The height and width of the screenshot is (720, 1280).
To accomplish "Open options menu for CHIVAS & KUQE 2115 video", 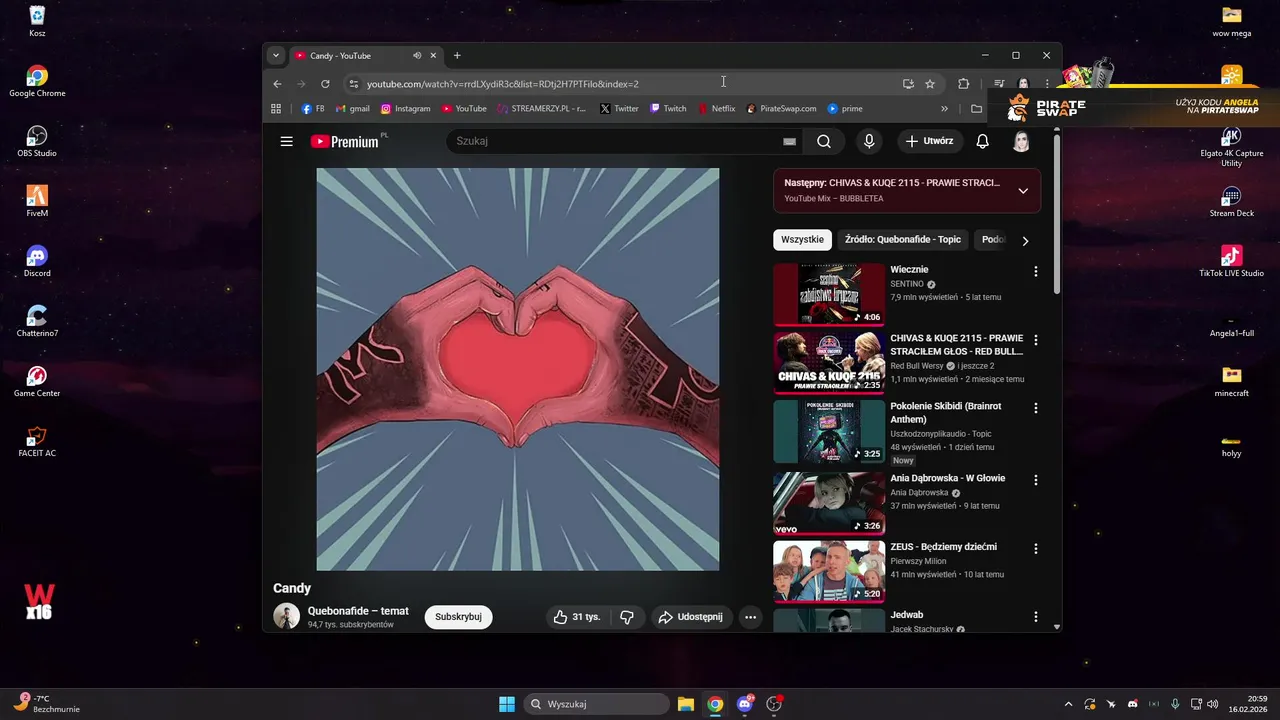I will pos(1036,340).
